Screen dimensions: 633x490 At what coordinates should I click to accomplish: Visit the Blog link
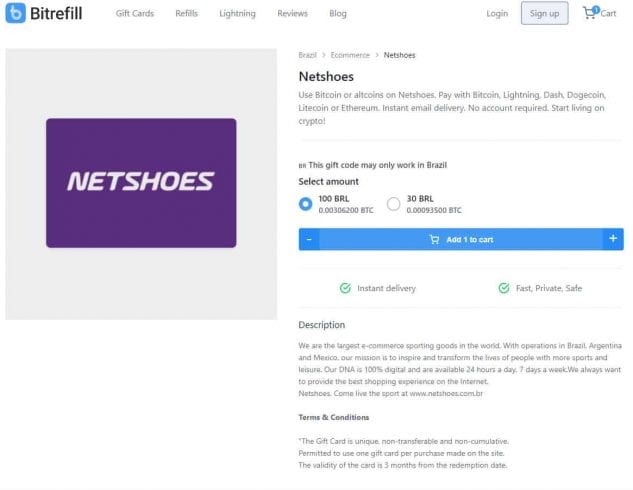338,13
